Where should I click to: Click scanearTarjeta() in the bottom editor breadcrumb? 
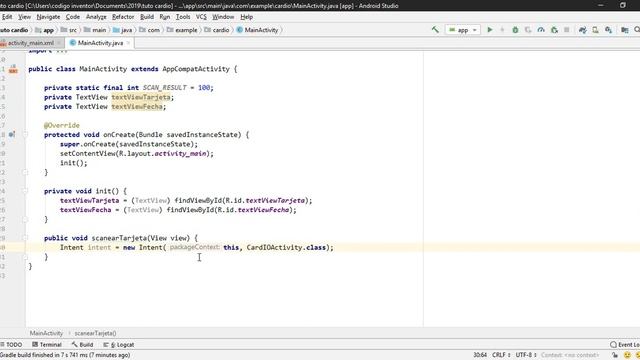pyautogui.click(x=95, y=333)
